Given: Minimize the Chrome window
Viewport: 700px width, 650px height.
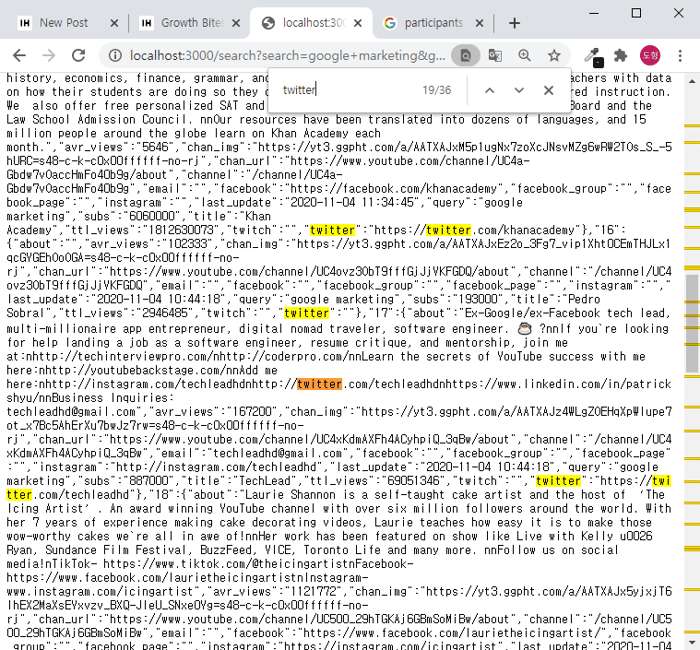Looking at the screenshot, I should (594, 13).
